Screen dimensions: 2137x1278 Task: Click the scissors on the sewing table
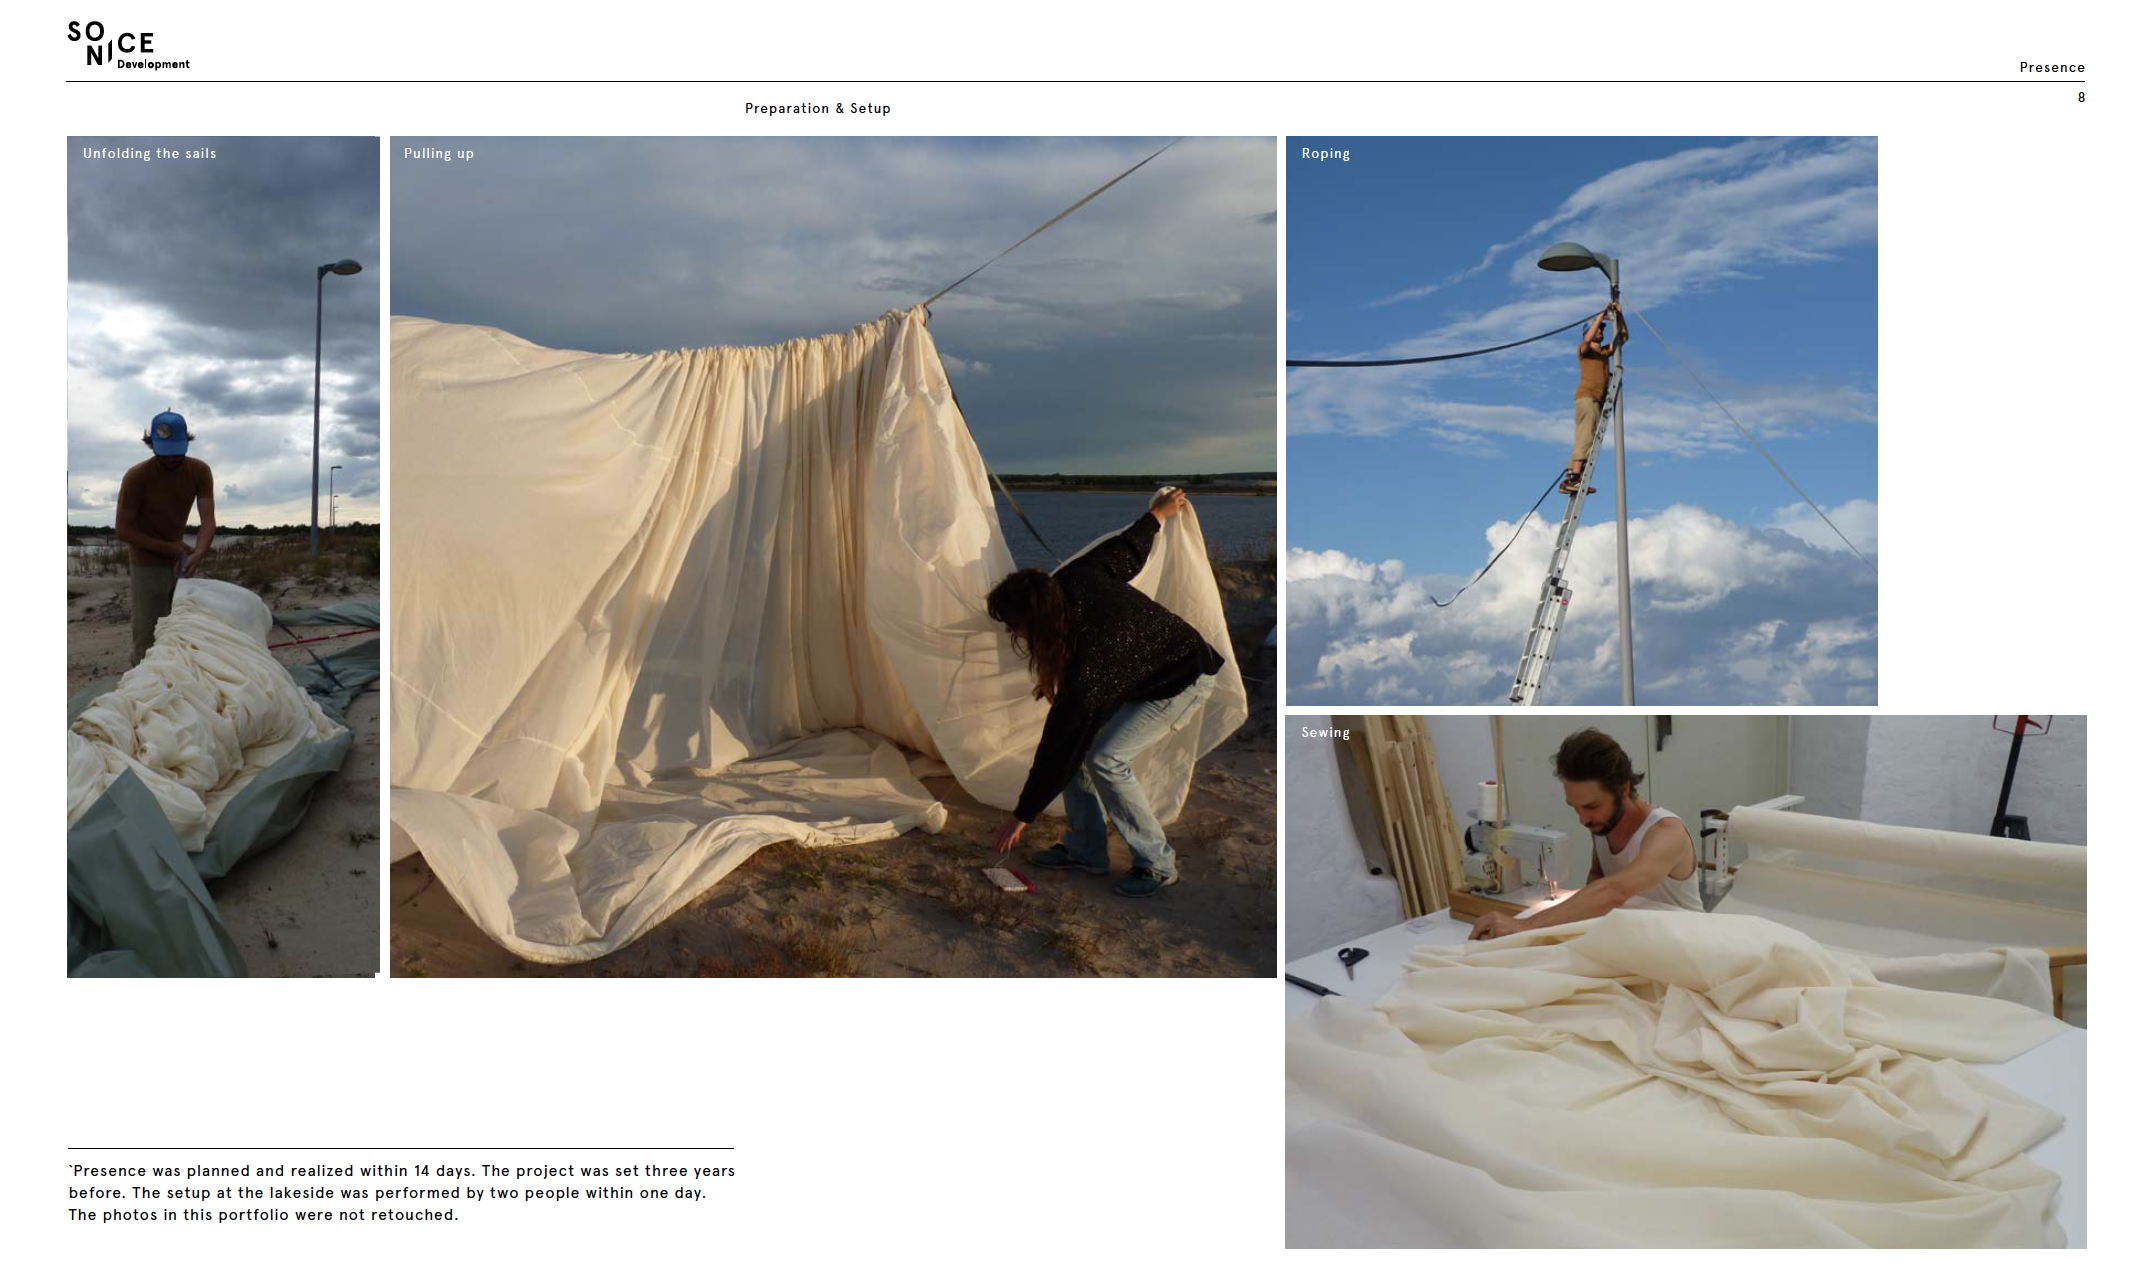tap(1353, 958)
